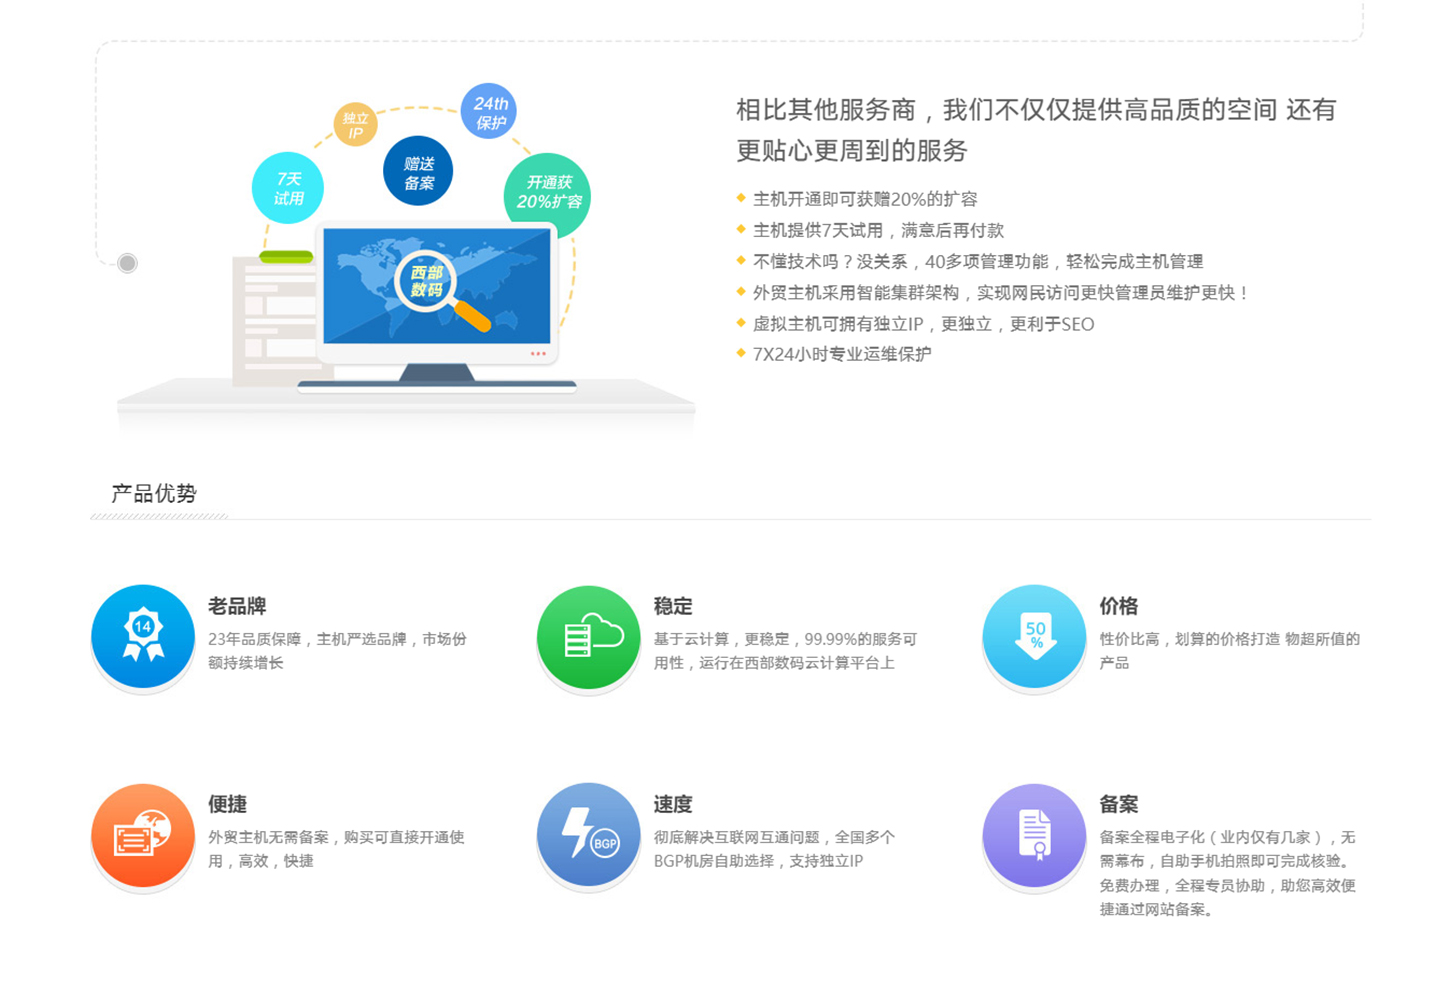Screen dimensions: 1440x1000
Task: Click the 速度 BGP lightning icon
Action: click(x=588, y=835)
